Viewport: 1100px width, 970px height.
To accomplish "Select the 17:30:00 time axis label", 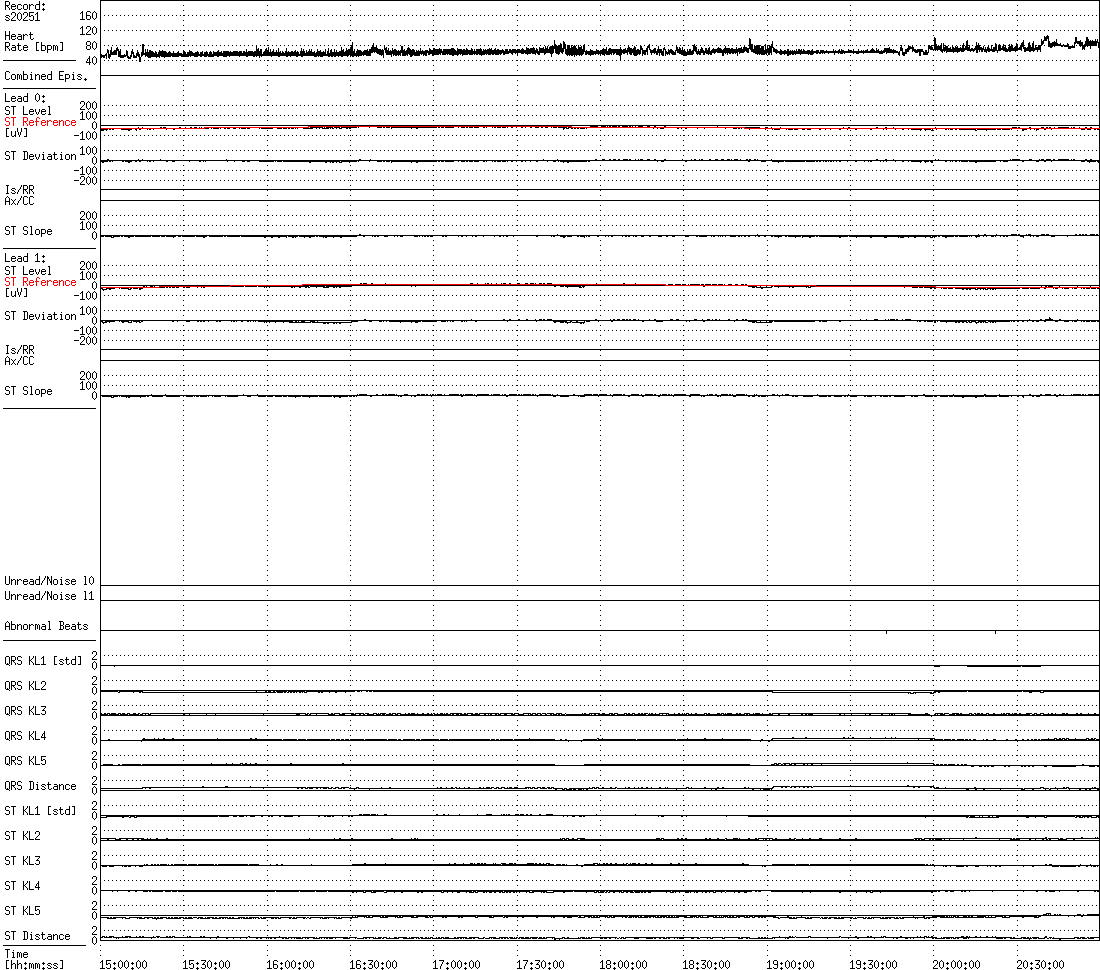I will [540, 964].
